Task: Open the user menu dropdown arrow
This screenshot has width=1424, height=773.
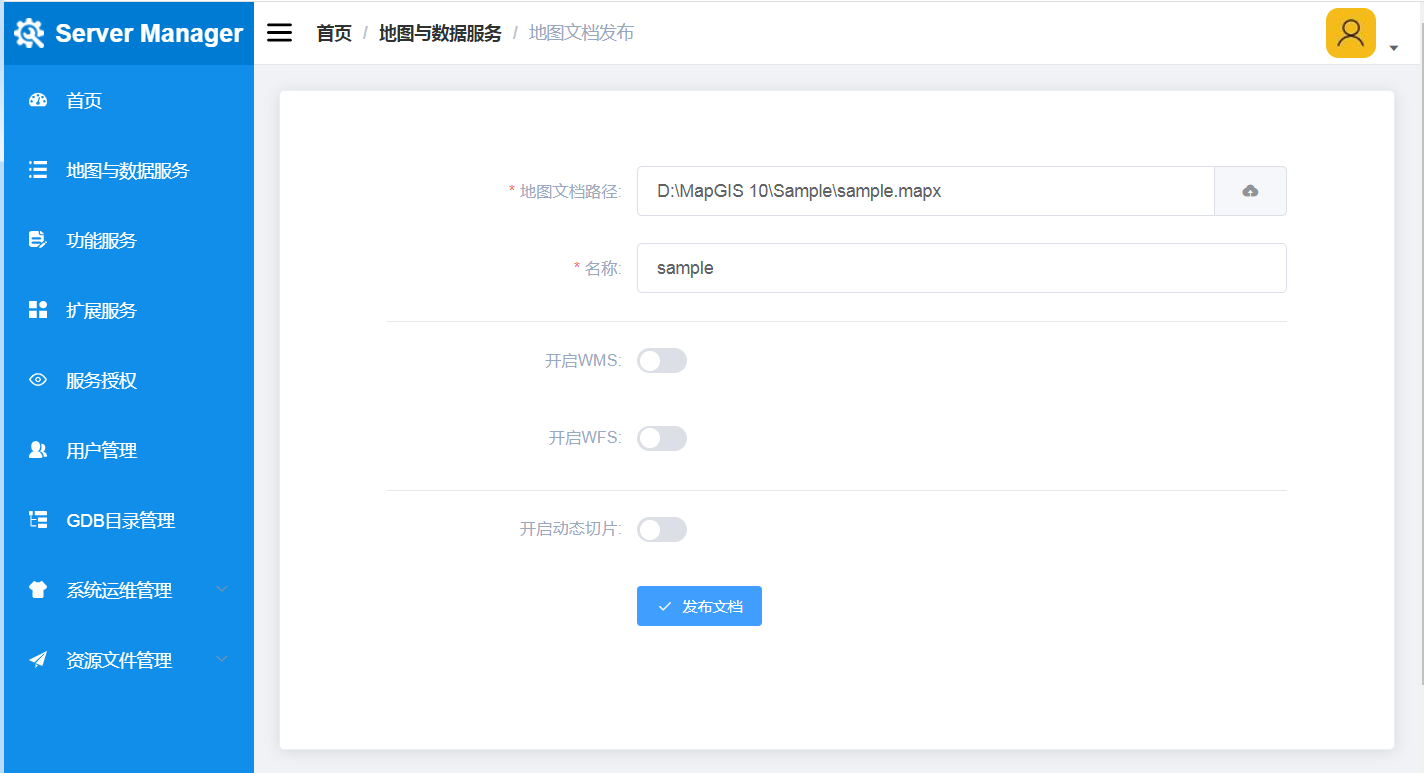Action: point(1394,48)
